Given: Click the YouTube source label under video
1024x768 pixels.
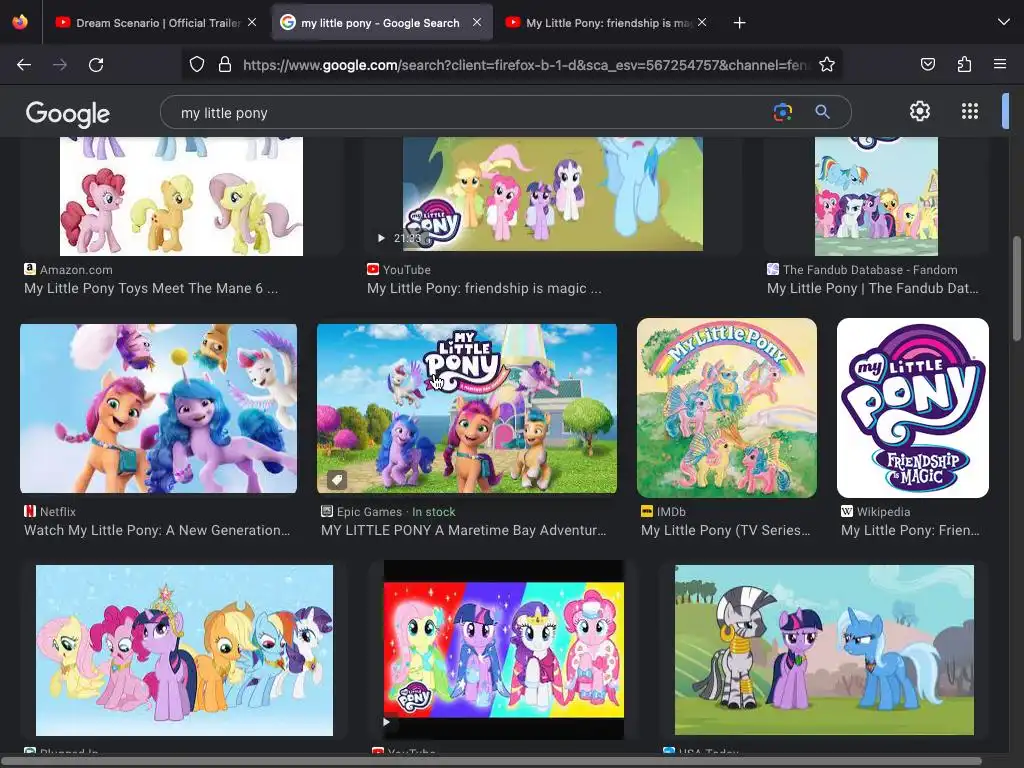Looking at the screenshot, I should click(406, 270).
